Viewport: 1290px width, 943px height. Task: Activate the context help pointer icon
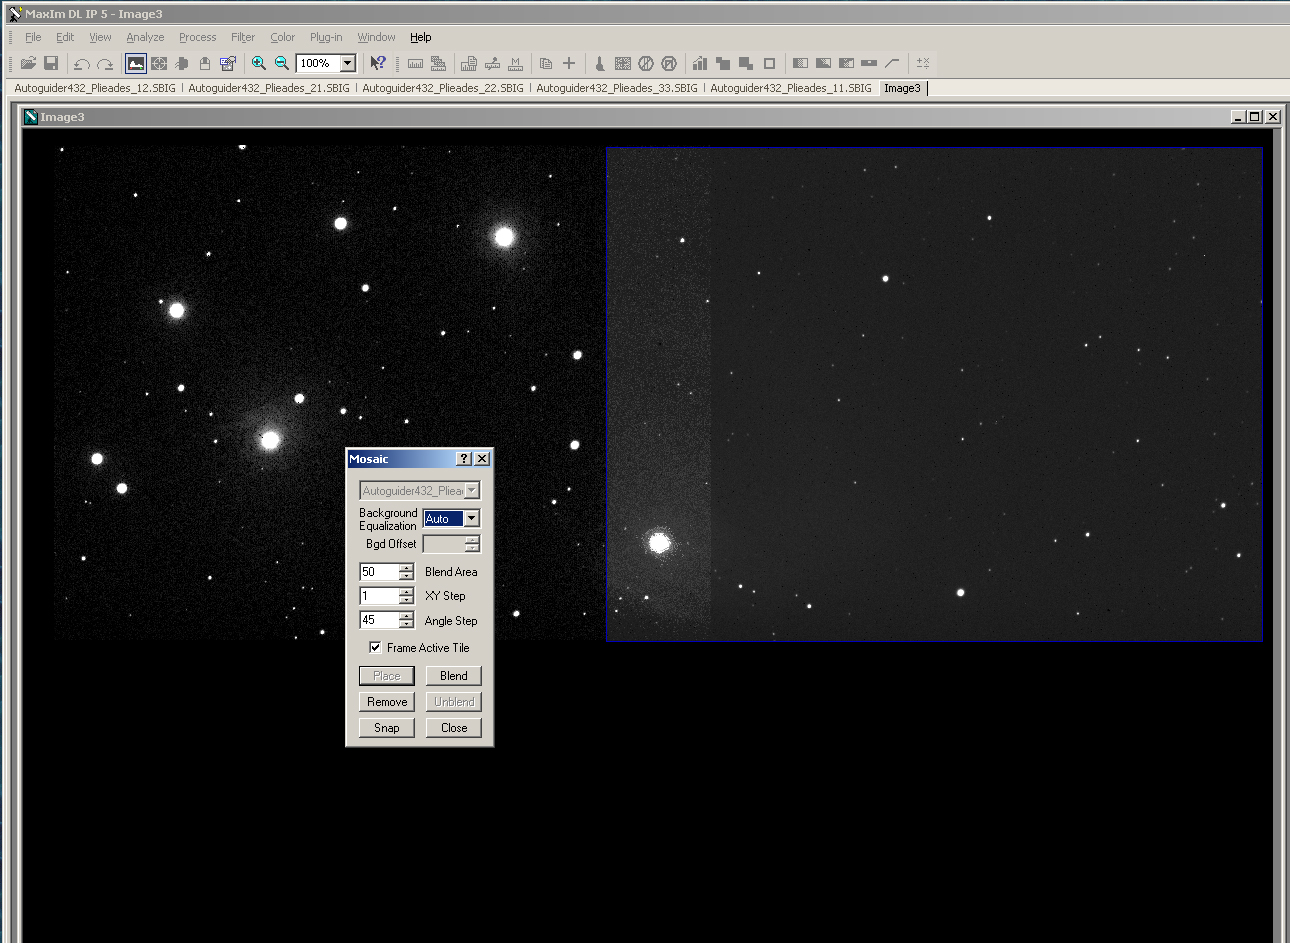[x=378, y=63]
